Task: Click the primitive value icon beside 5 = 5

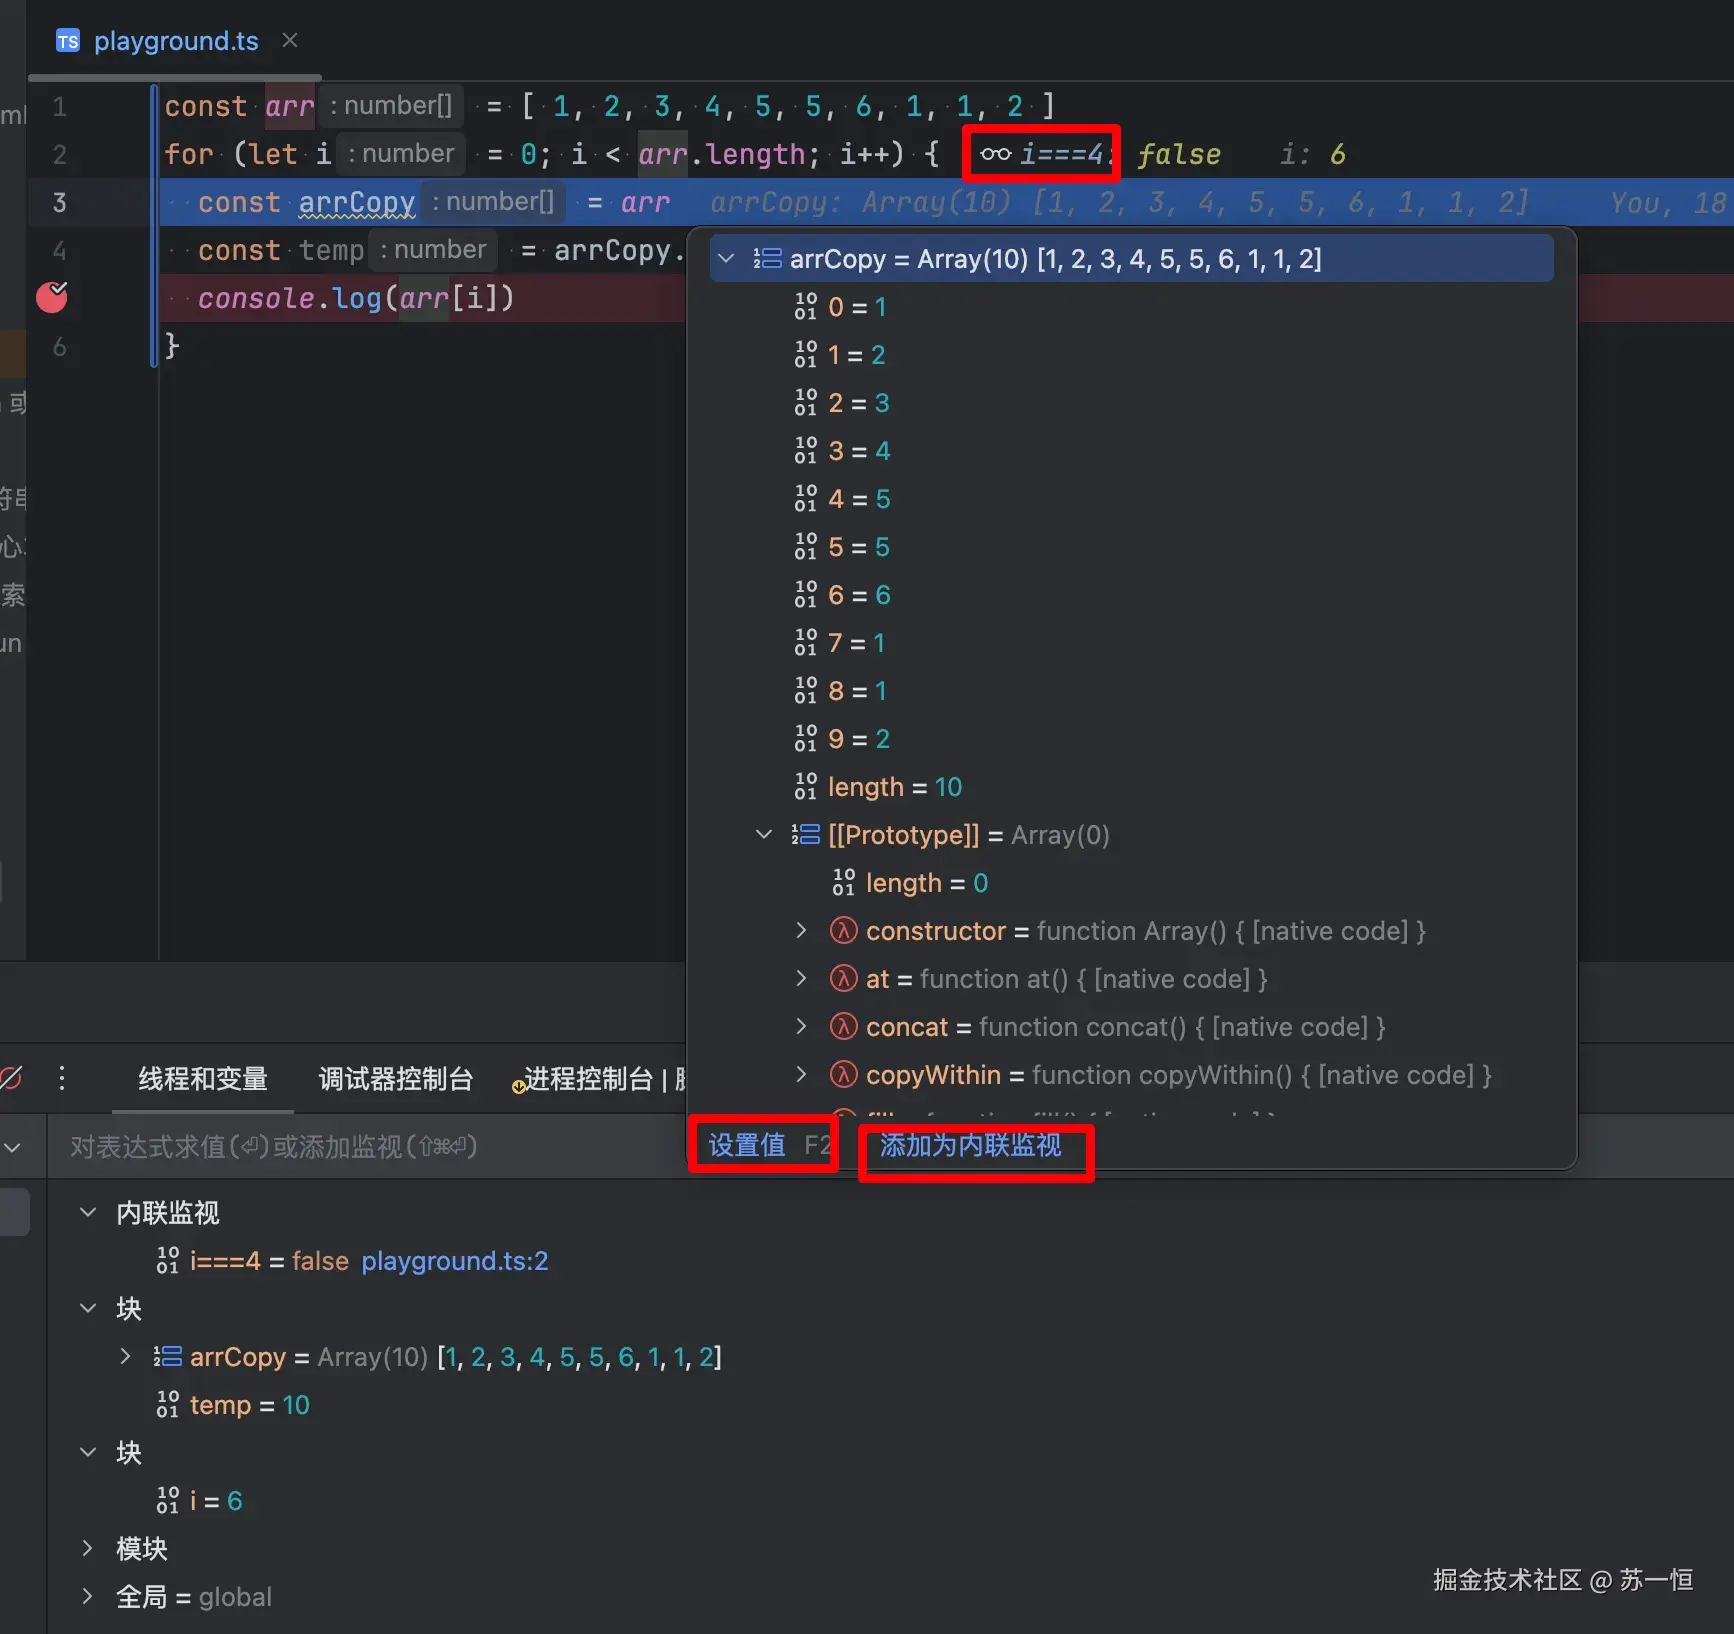Action: tap(806, 547)
